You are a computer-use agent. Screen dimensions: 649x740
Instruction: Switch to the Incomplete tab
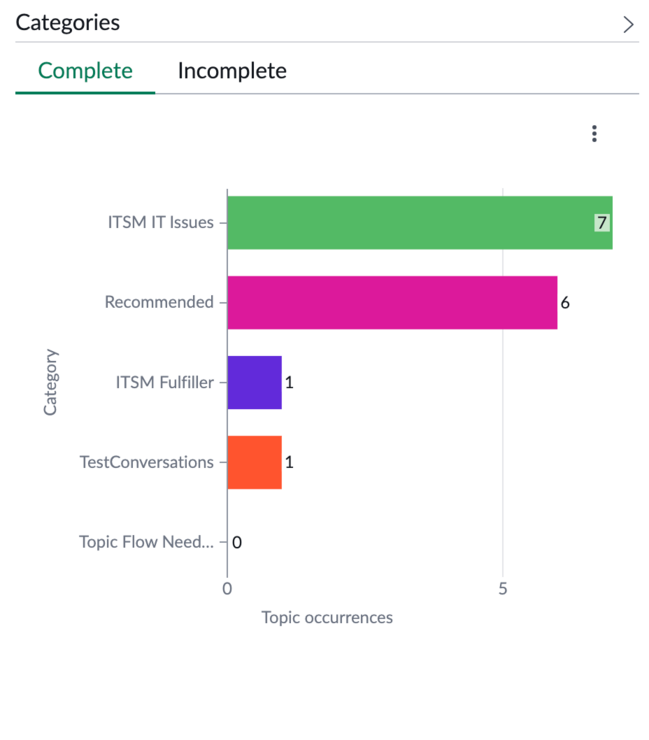coord(232,71)
